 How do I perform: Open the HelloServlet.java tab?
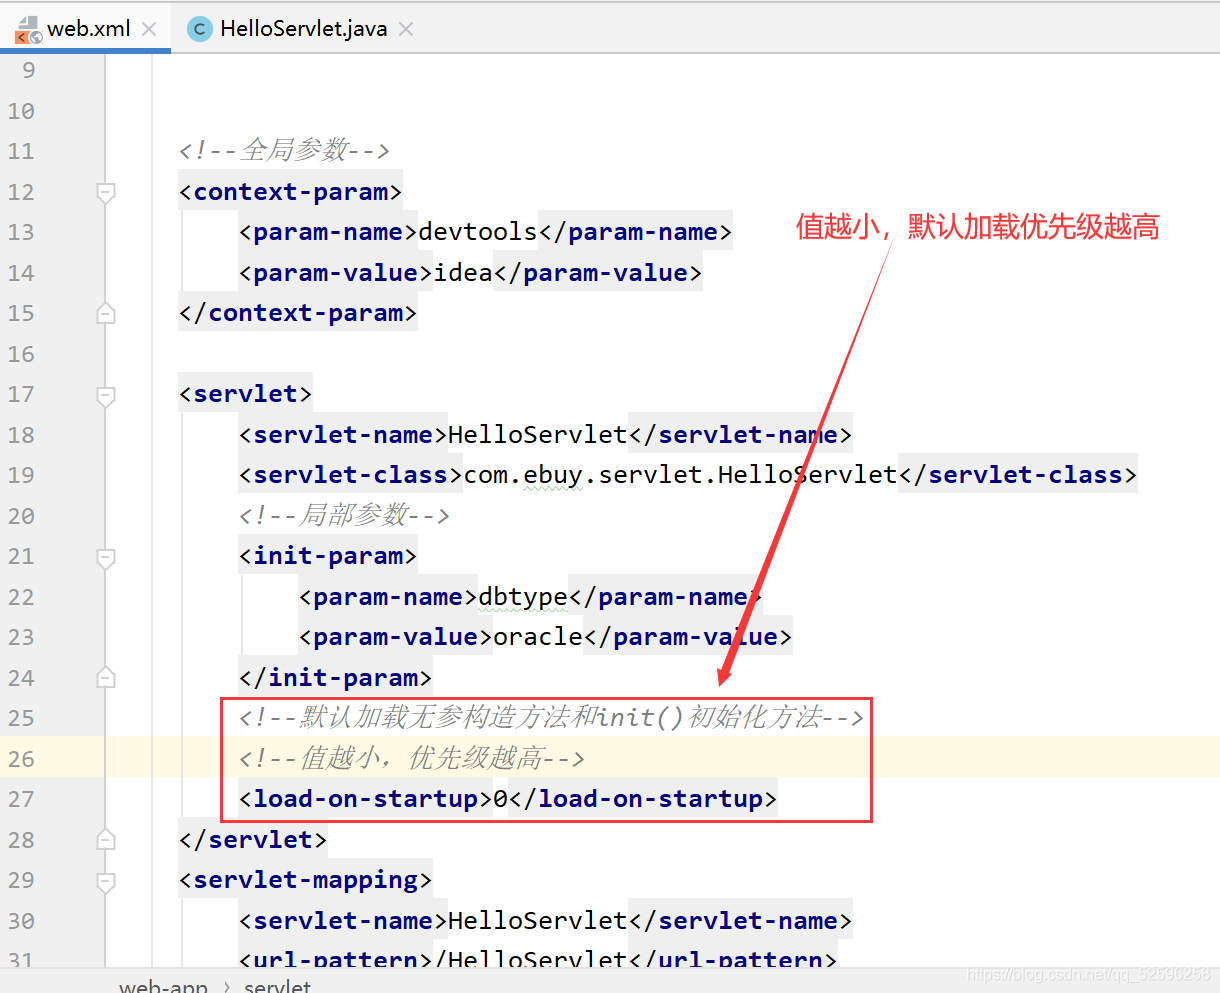[x=303, y=29]
